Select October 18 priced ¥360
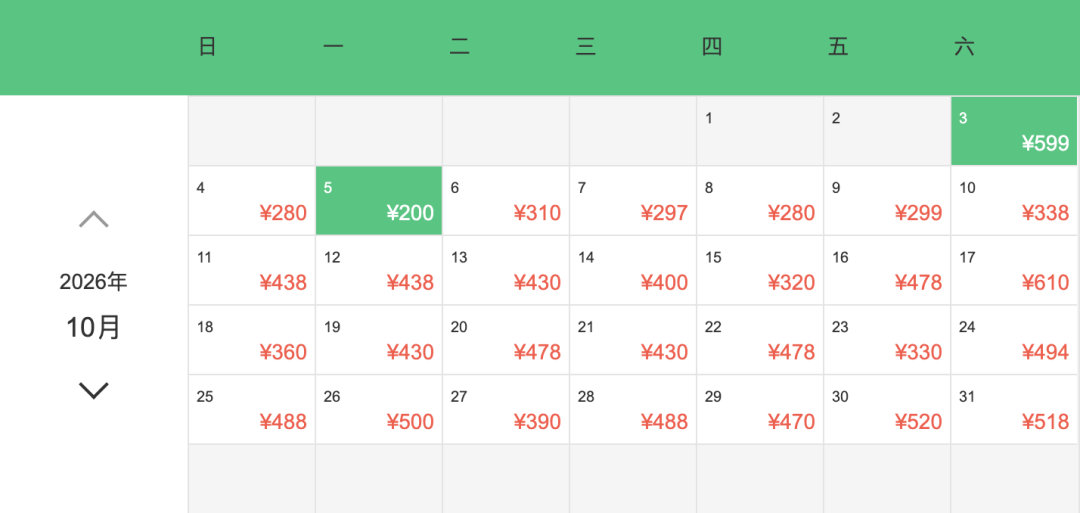Image resolution: width=1080 pixels, height=513 pixels. click(252, 340)
